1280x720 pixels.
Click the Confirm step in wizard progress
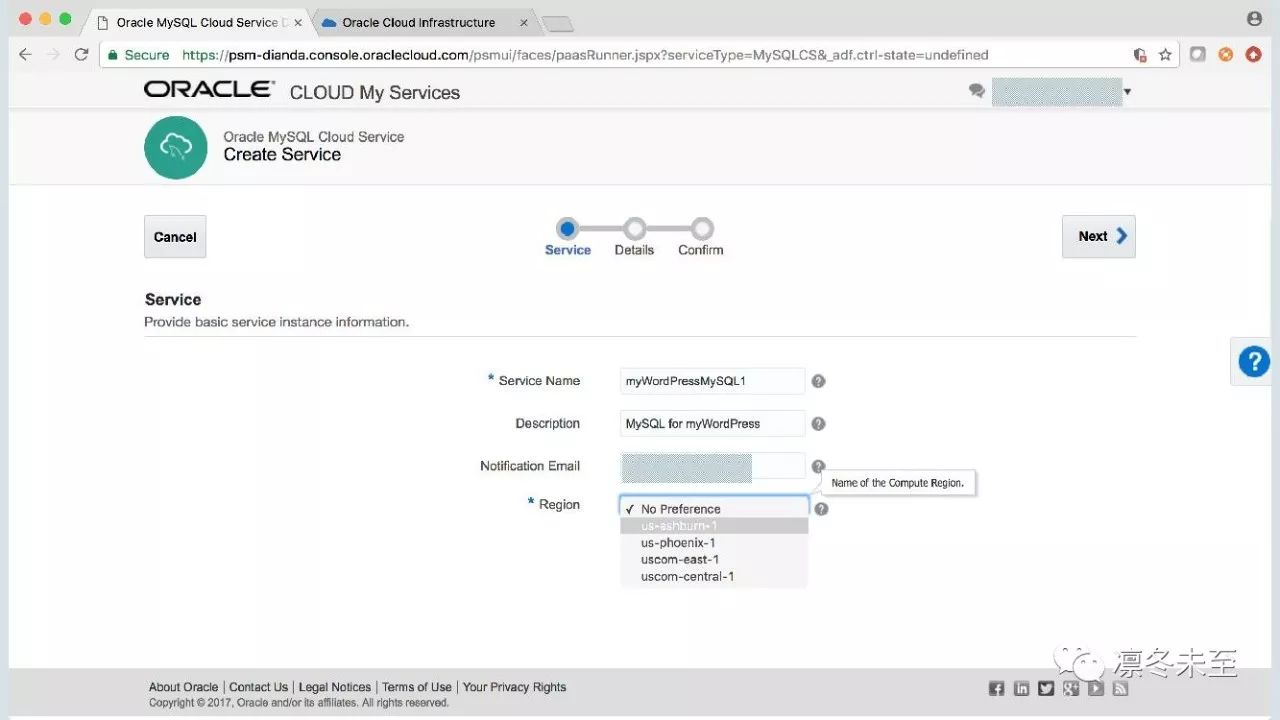point(701,238)
